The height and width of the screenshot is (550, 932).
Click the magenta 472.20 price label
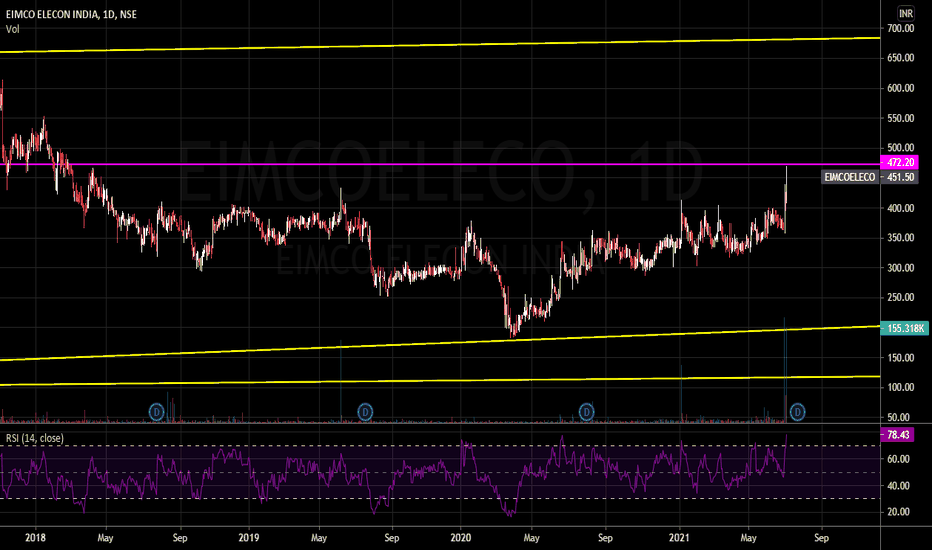[x=899, y=162]
